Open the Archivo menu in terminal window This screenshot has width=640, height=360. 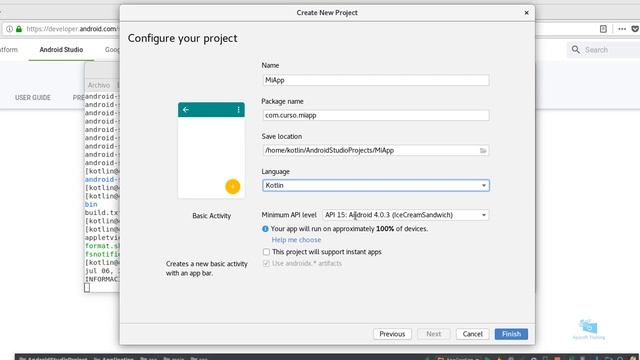pos(99,85)
